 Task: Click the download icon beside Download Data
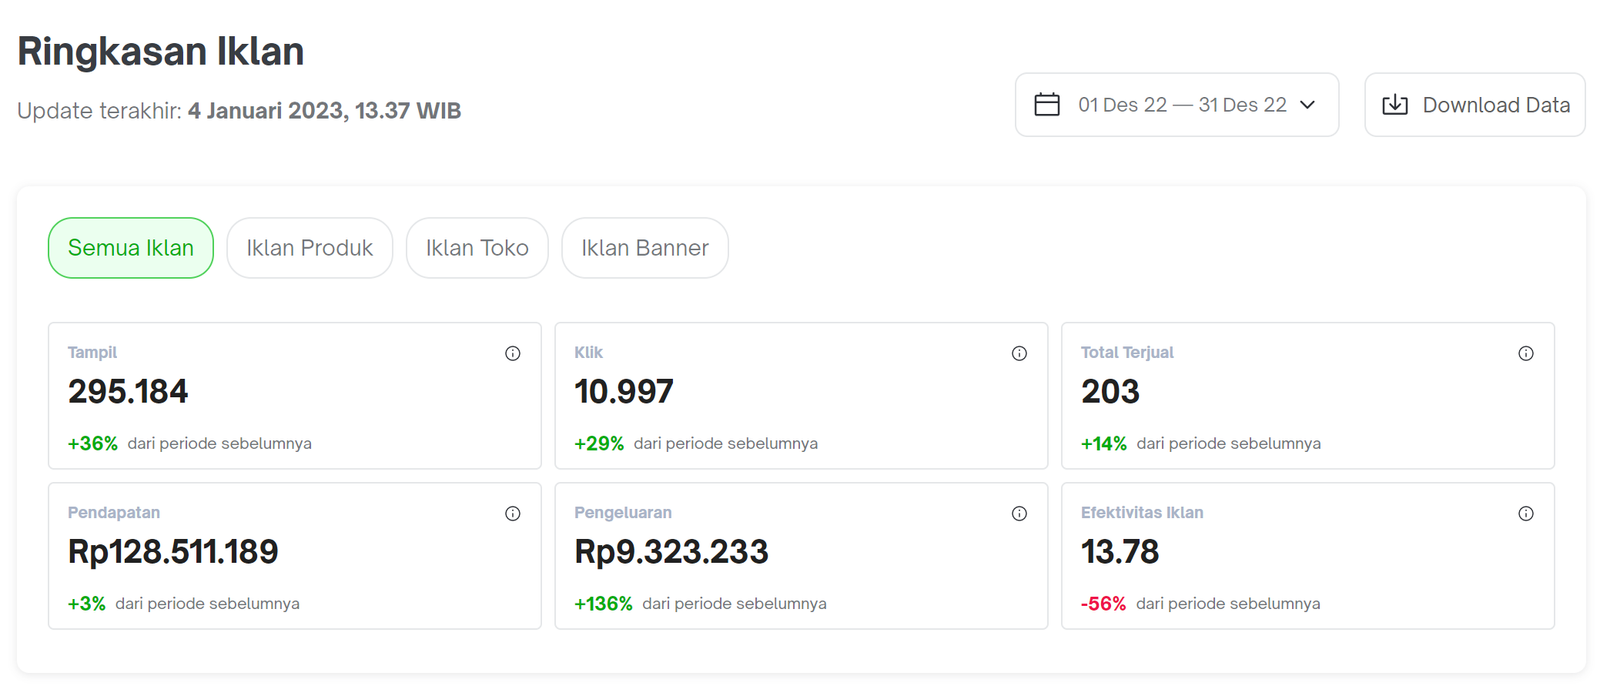1395,105
